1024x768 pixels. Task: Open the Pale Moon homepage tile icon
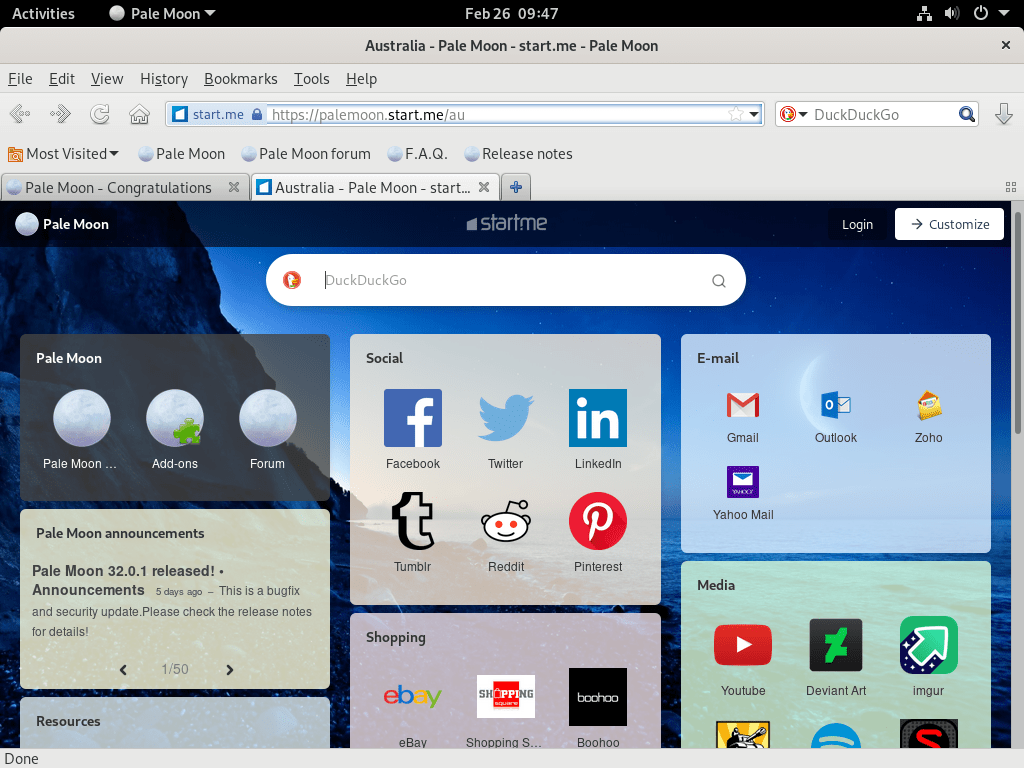(82, 418)
